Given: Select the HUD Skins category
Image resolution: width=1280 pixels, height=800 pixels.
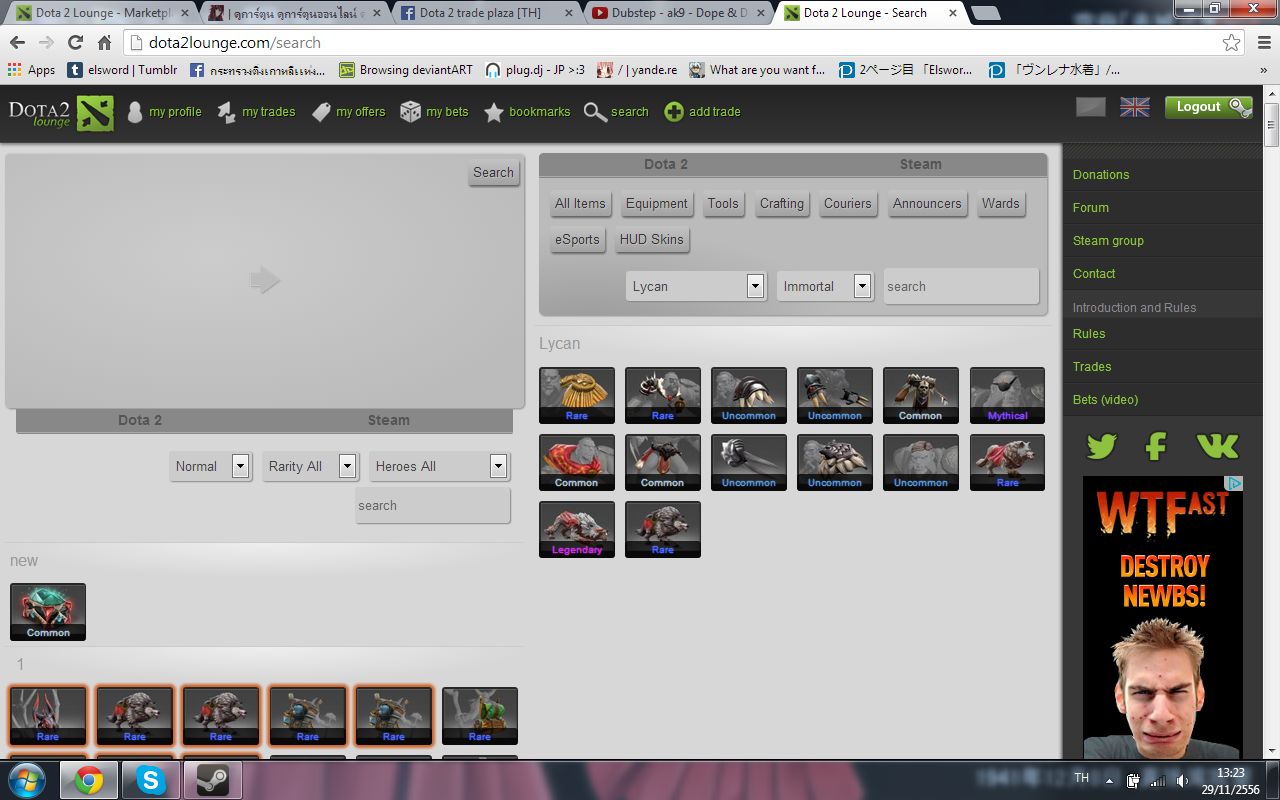Looking at the screenshot, I should [652, 240].
